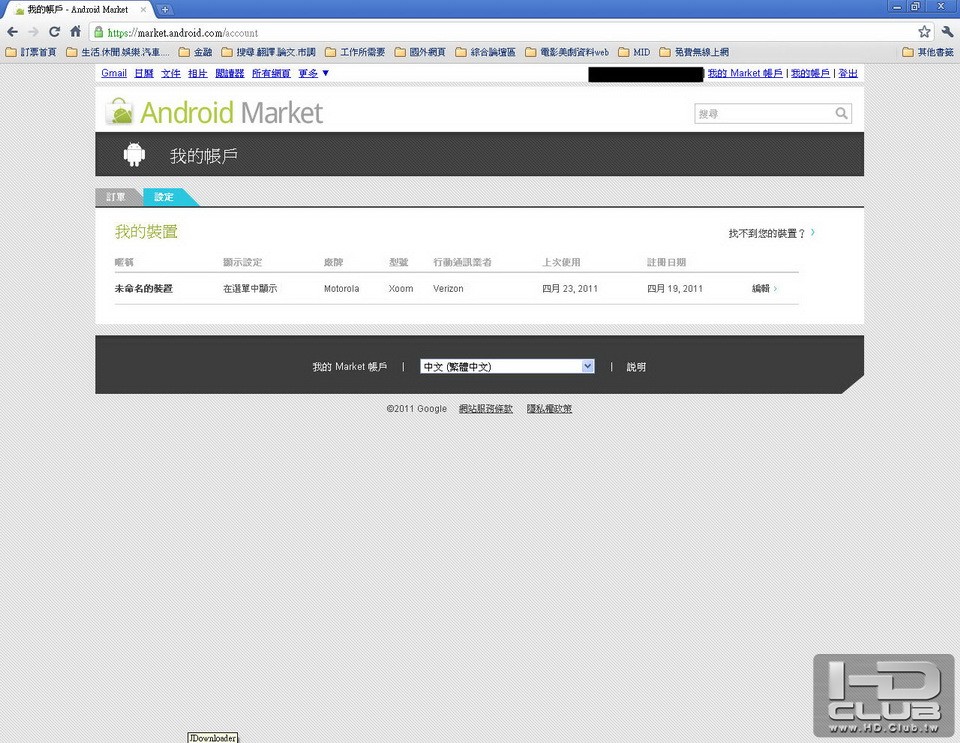Close the Android Market browser tab
This screenshot has width=960, height=743.
click(x=143, y=10)
